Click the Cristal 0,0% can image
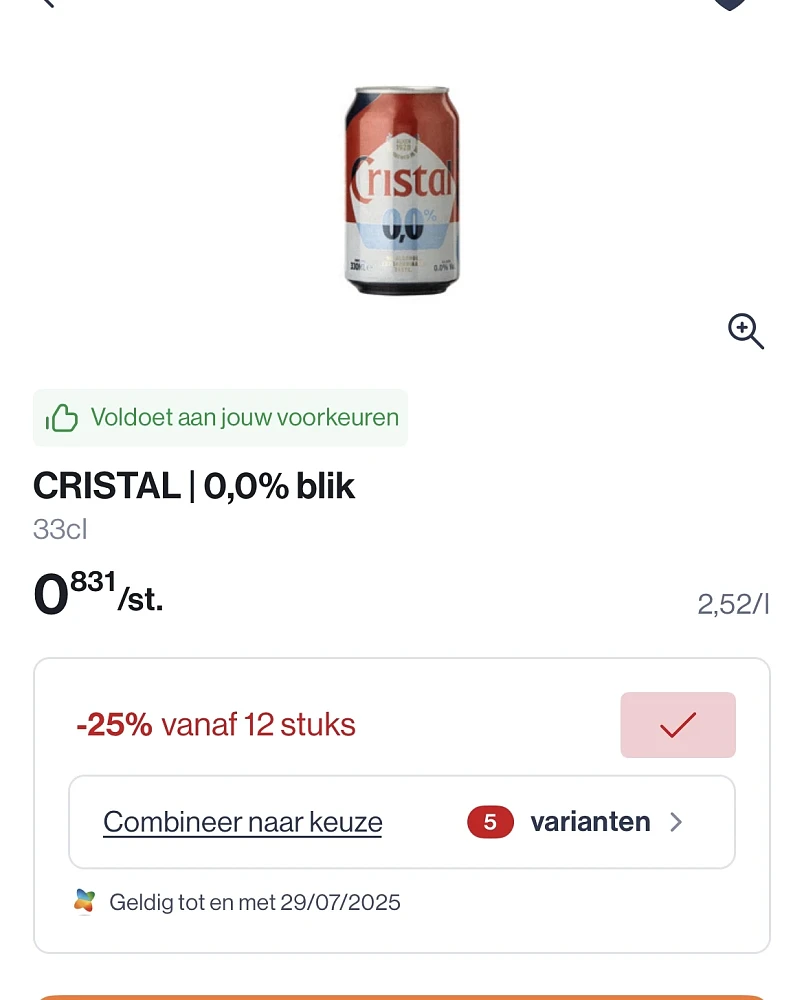This screenshot has width=804, height=1000. pyautogui.click(x=402, y=190)
